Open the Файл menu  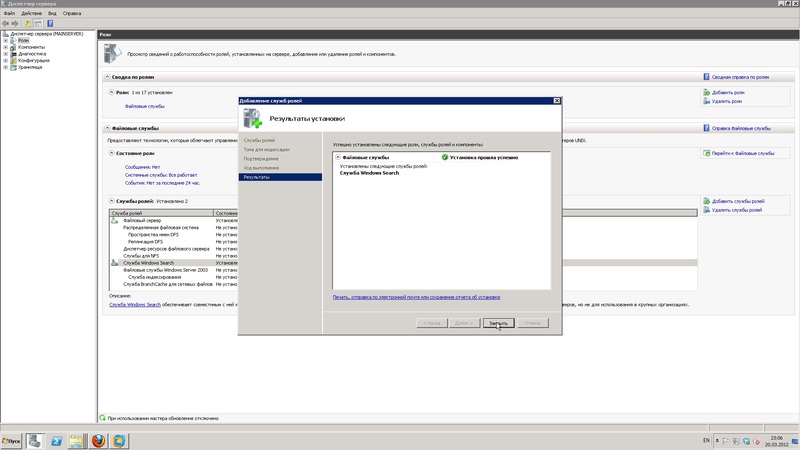(9, 13)
